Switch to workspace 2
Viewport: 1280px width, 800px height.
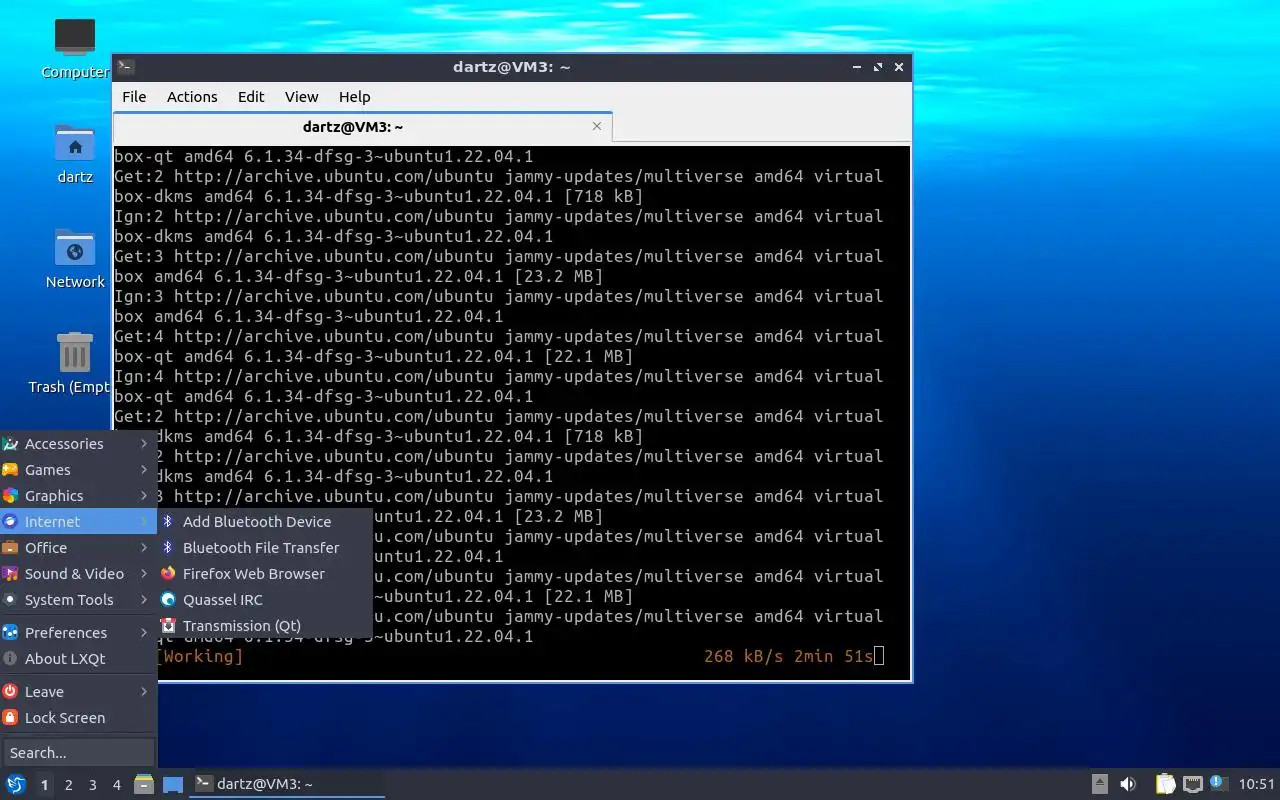pyautogui.click(x=68, y=785)
